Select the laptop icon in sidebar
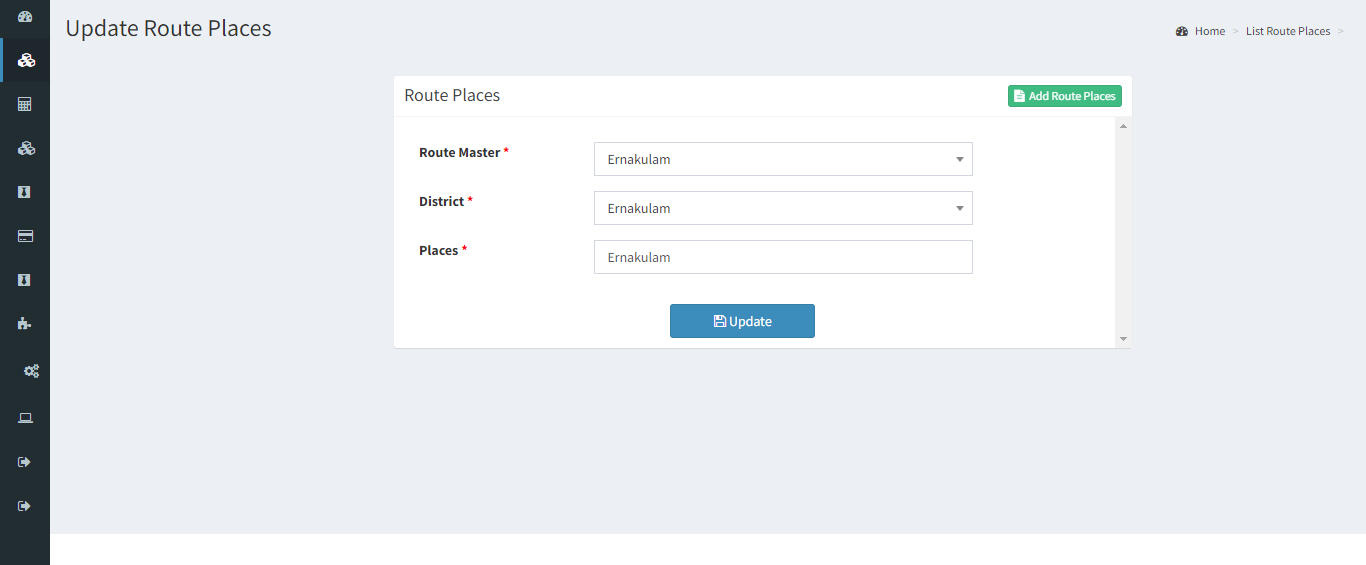This screenshot has width=1366, height=565. tap(25, 418)
